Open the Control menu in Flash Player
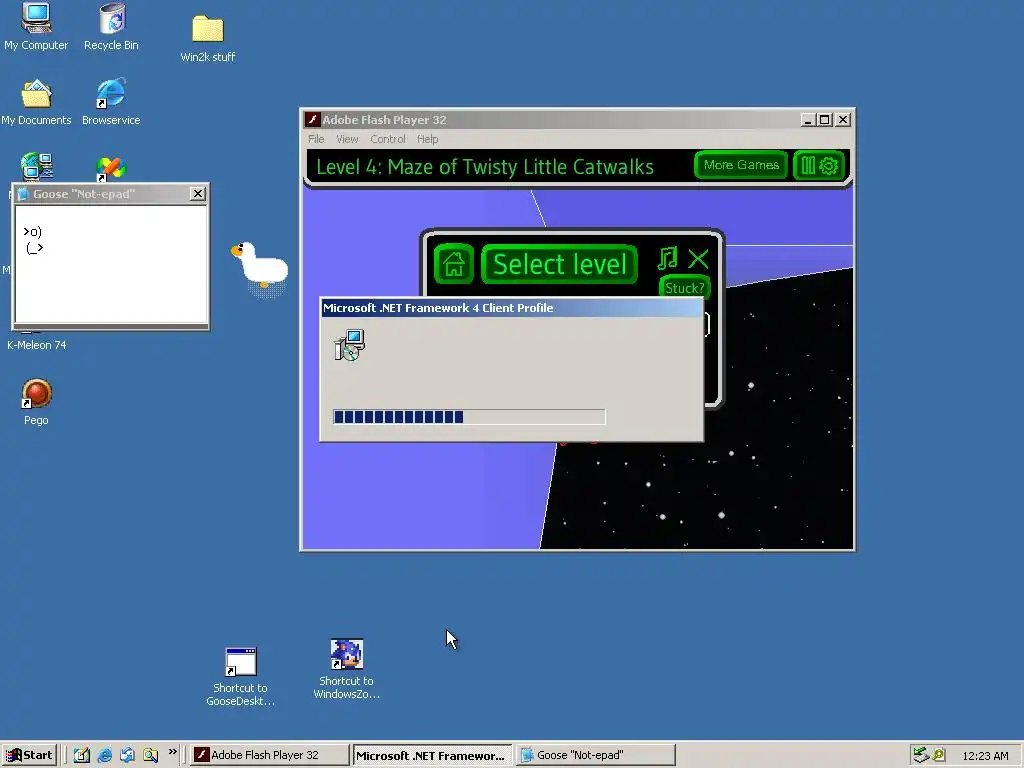Image resolution: width=1024 pixels, height=768 pixels. (388, 139)
